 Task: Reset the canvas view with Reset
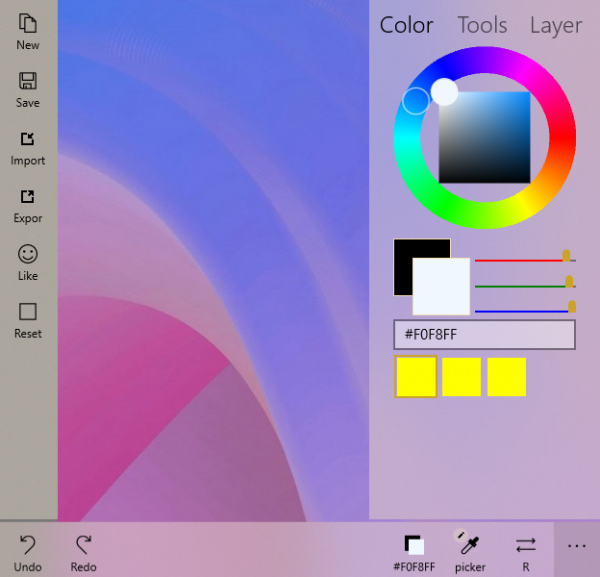click(x=28, y=321)
